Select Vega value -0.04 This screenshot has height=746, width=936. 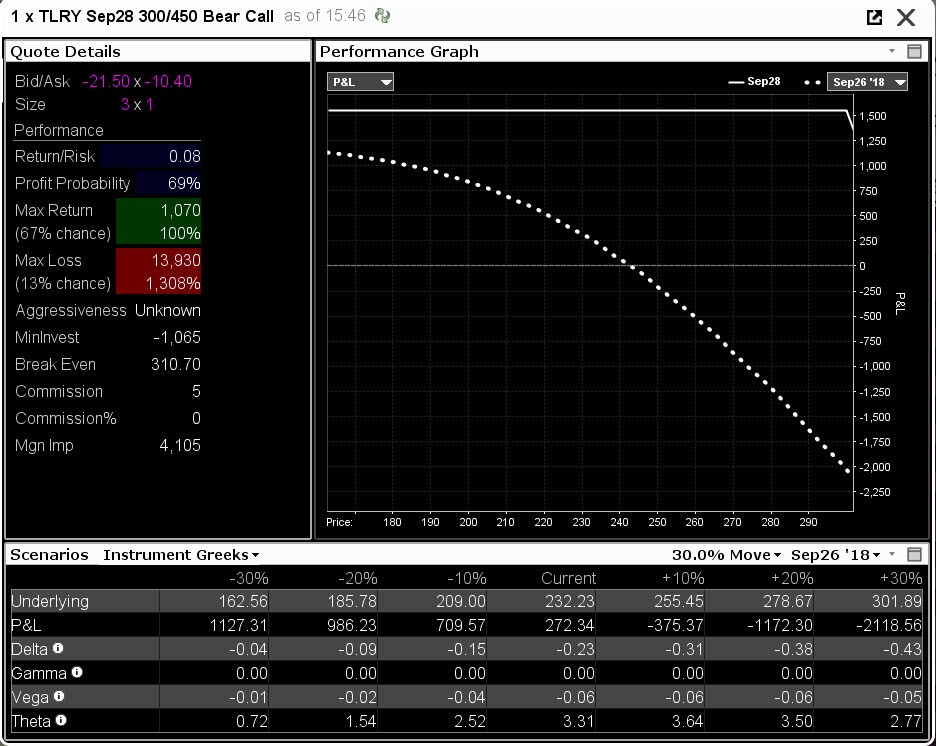click(x=467, y=697)
